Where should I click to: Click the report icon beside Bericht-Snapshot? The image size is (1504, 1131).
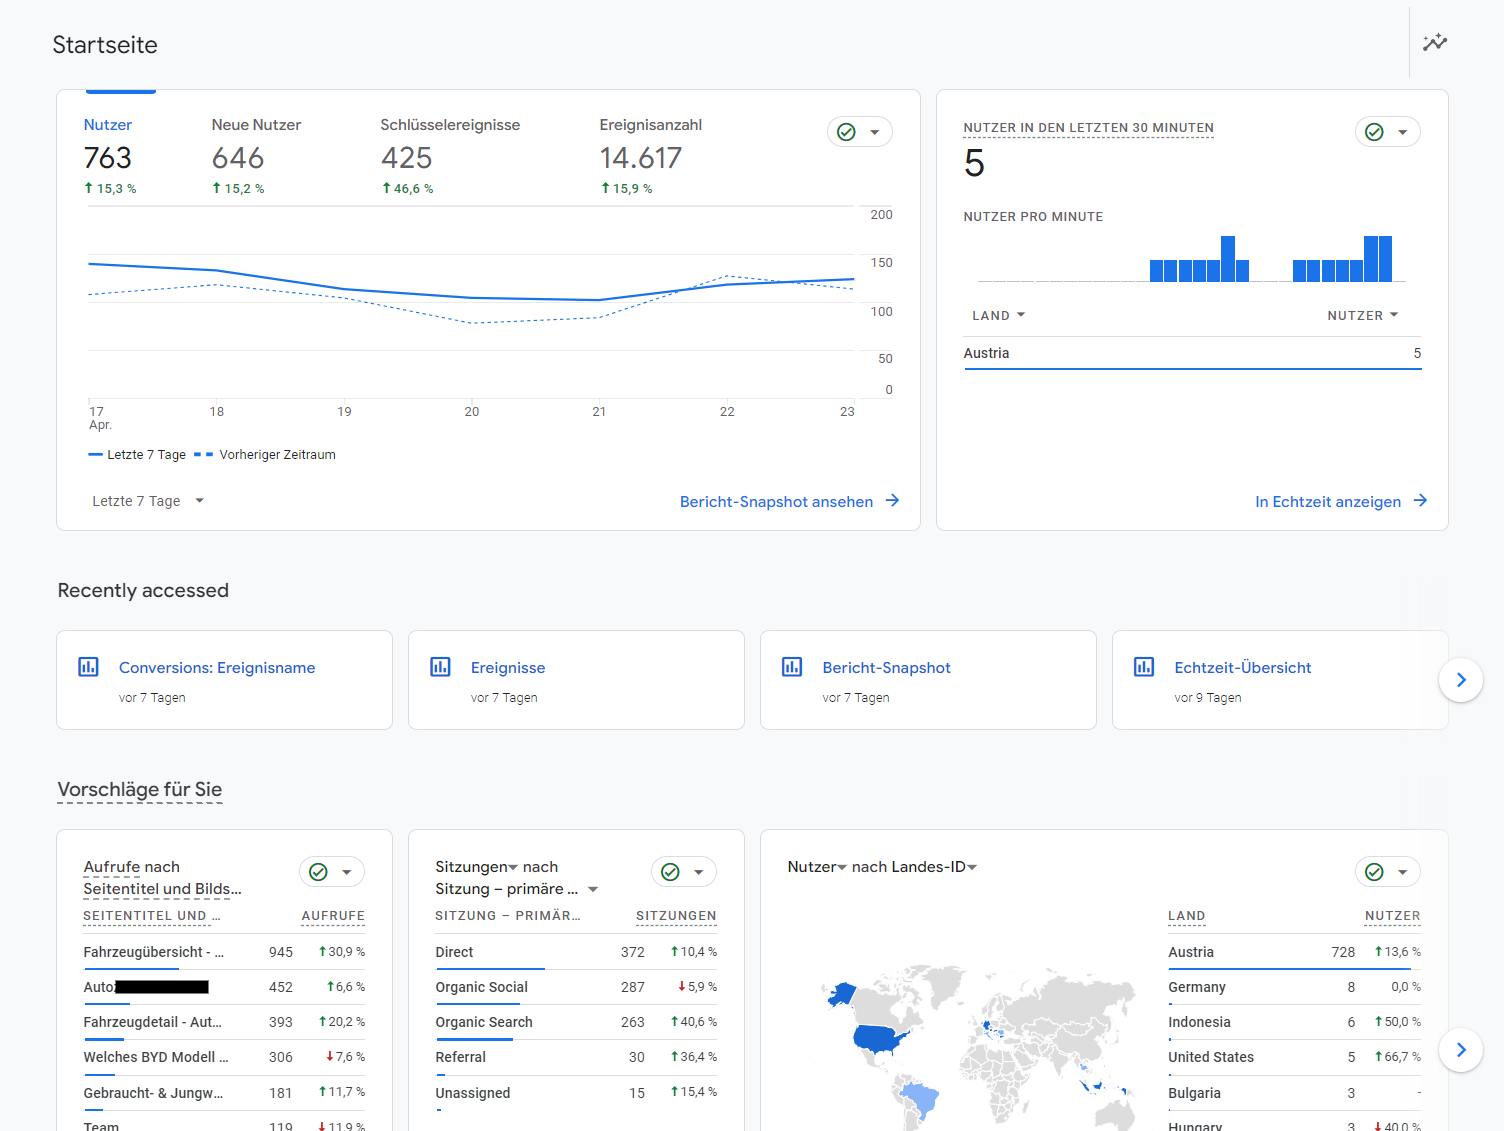792,667
